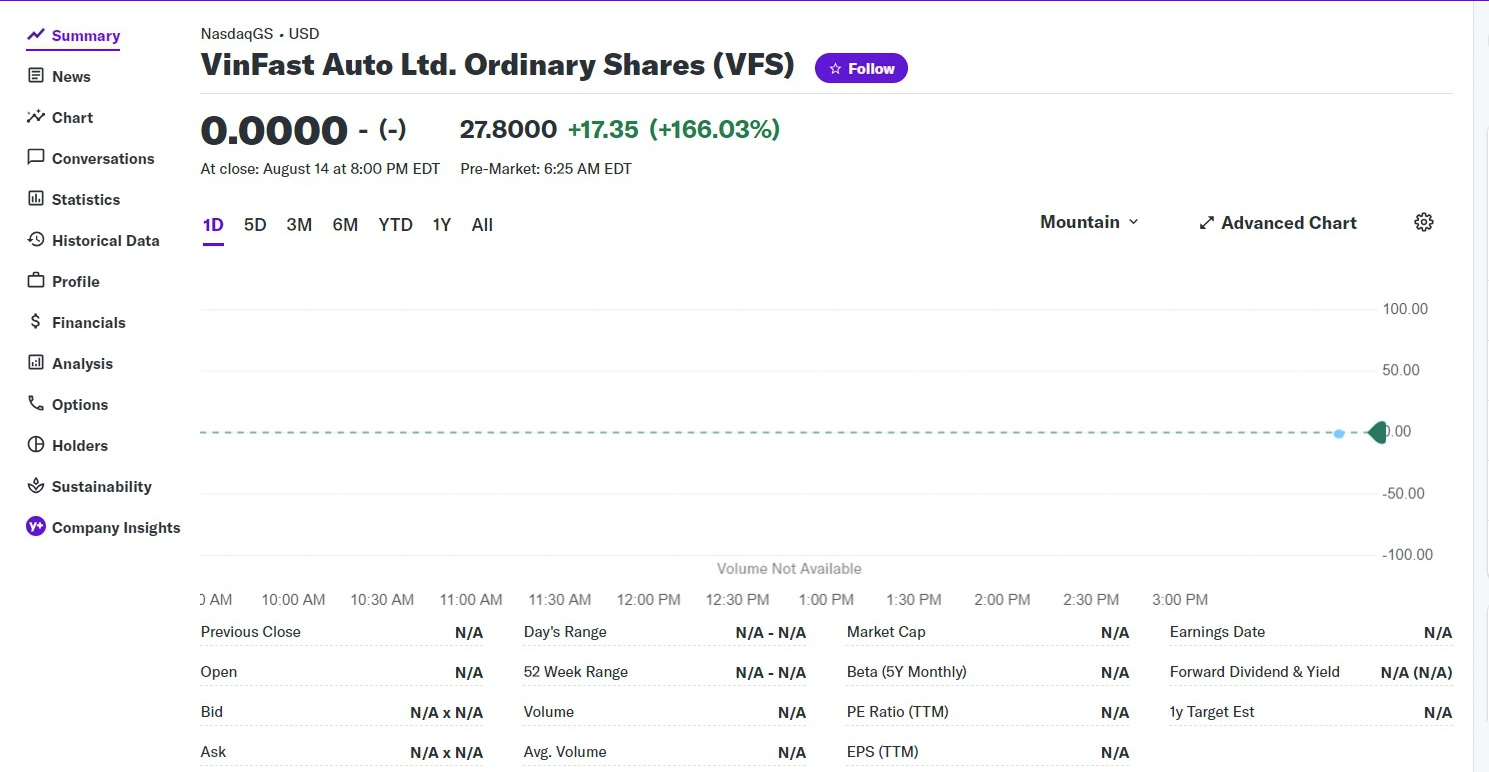The image size is (1489, 772).
Task: Open the News section icon
Action: [35, 75]
